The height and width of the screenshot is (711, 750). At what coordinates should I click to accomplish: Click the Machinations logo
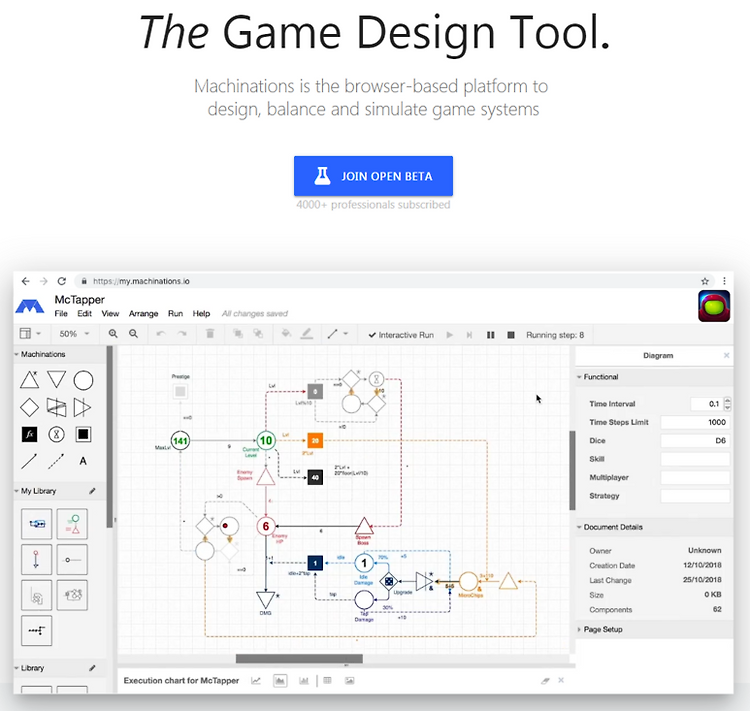[30, 306]
